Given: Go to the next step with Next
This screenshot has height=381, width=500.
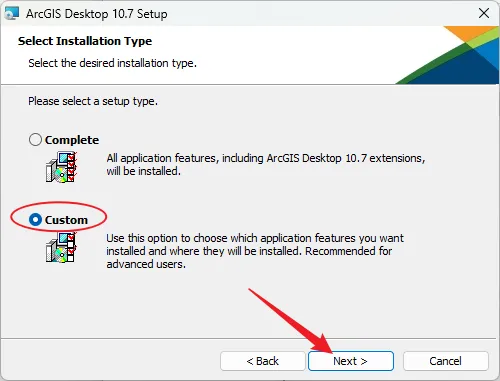Looking at the screenshot, I should coord(351,361).
